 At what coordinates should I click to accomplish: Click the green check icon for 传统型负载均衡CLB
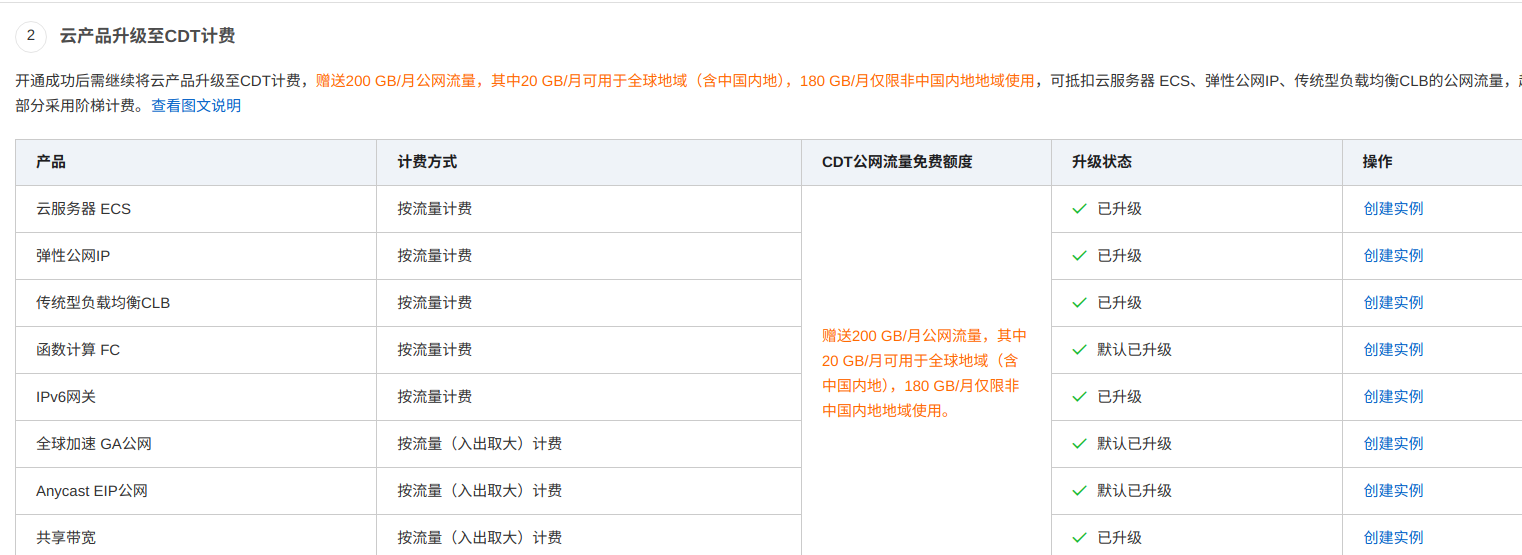click(1079, 303)
